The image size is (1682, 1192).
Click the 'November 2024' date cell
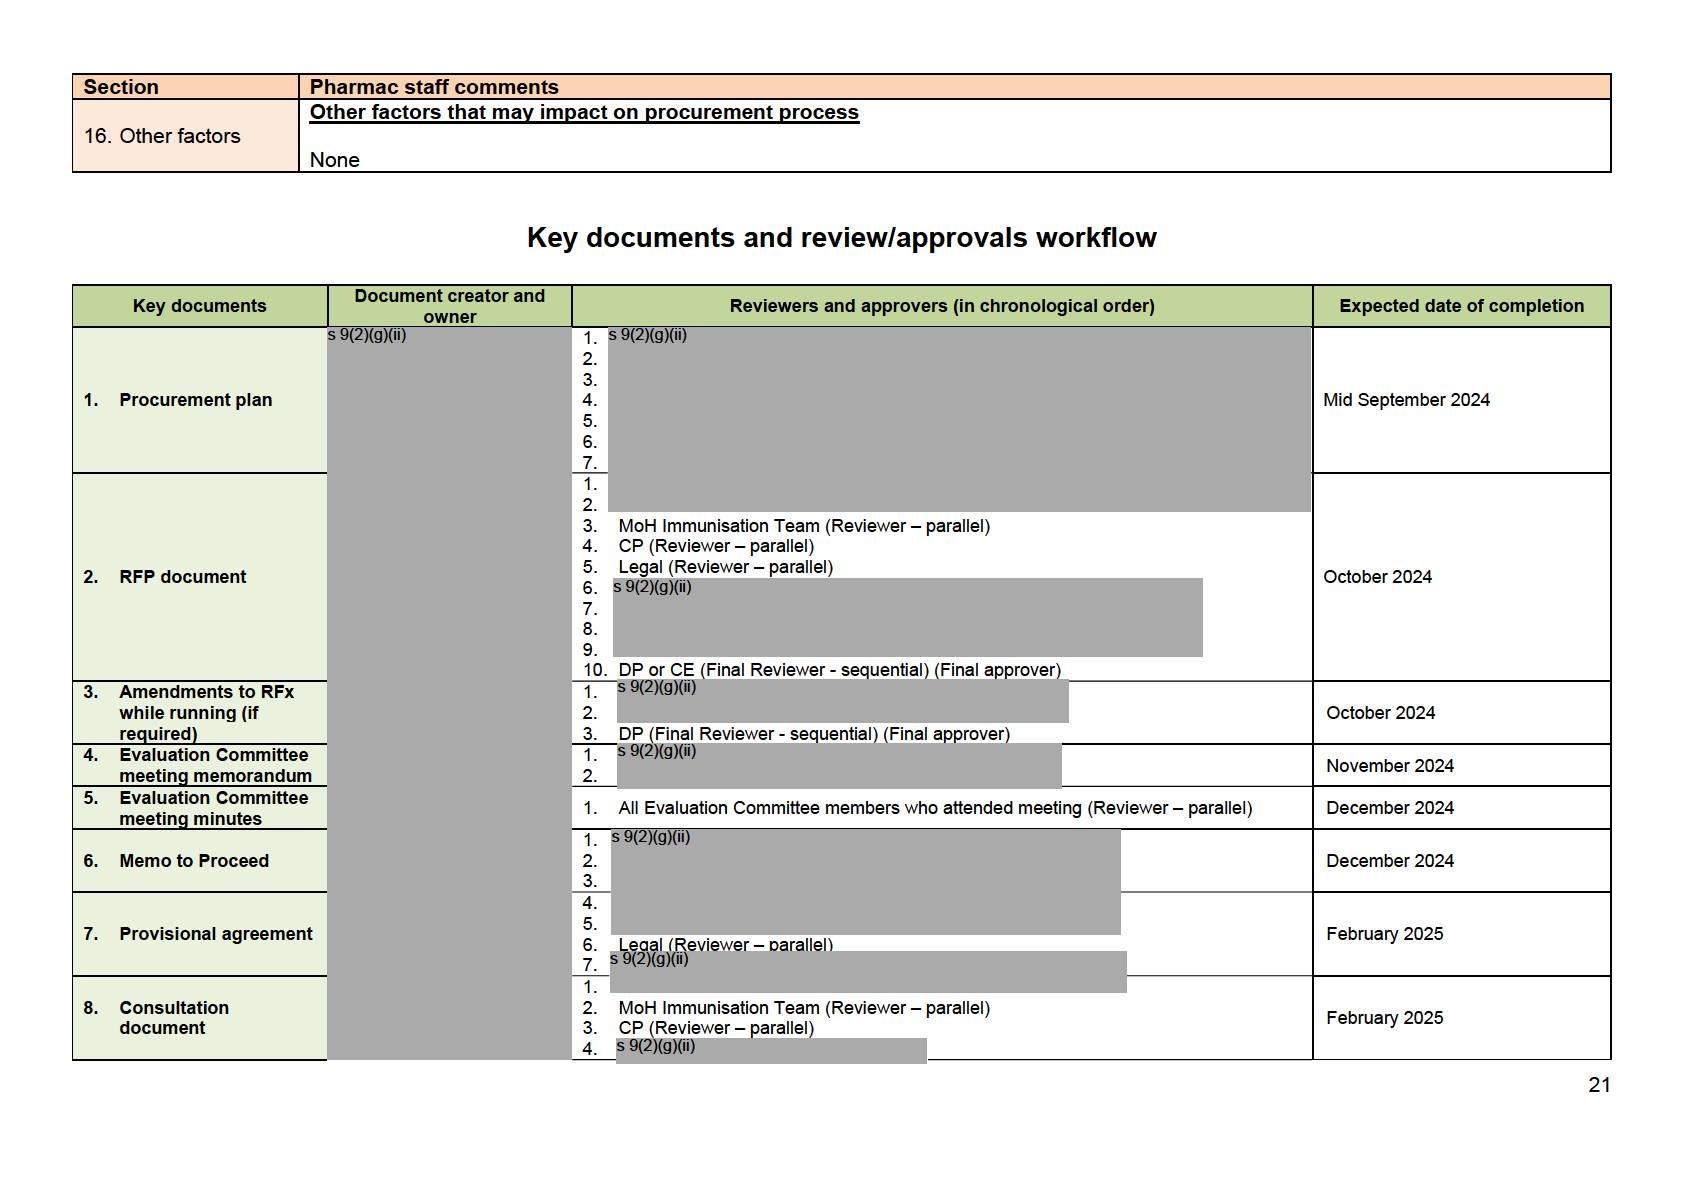tap(1389, 766)
